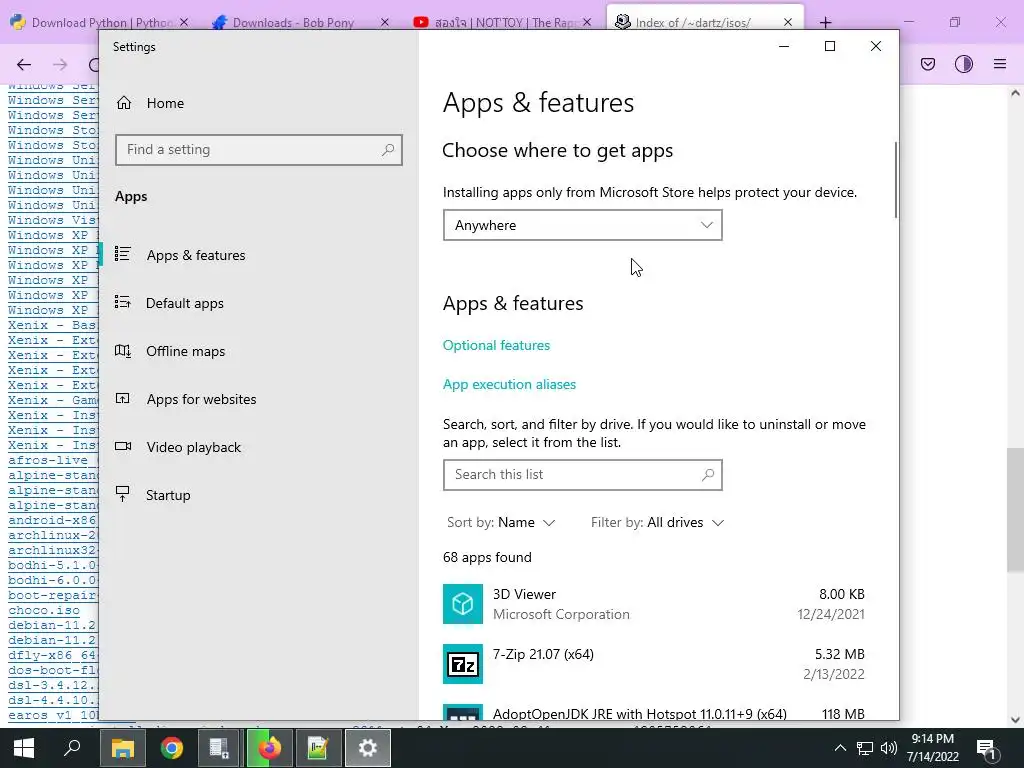Close the Index of /~dartz/isos/ tab
The width and height of the screenshot is (1024, 768).
pyautogui.click(x=788, y=22)
